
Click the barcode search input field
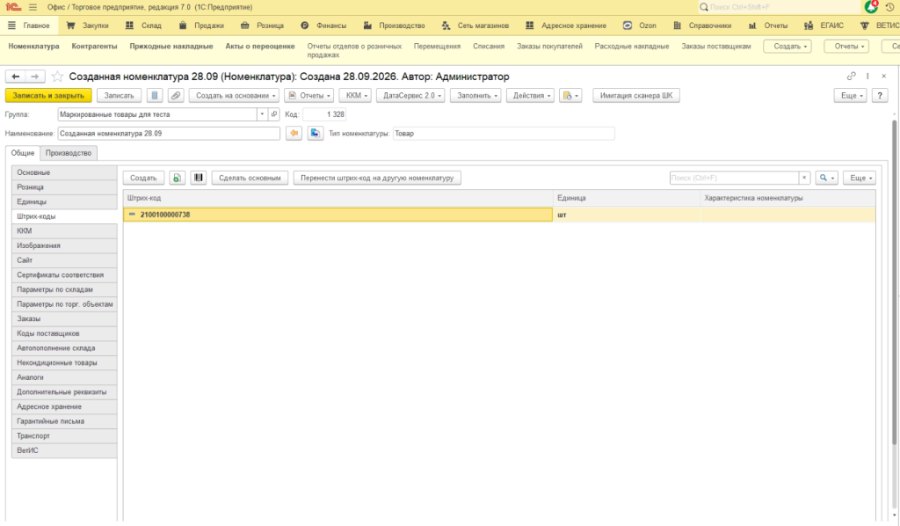(734, 178)
